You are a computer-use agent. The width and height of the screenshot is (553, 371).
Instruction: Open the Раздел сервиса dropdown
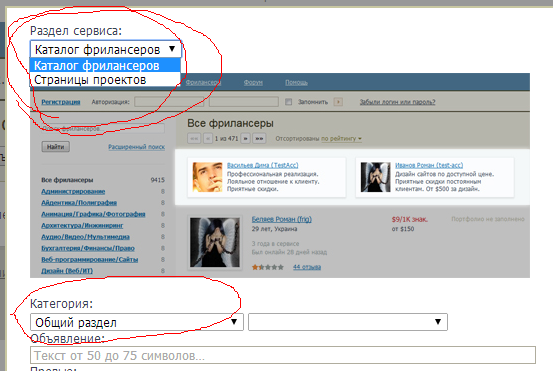pyautogui.click(x=106, y=49)
